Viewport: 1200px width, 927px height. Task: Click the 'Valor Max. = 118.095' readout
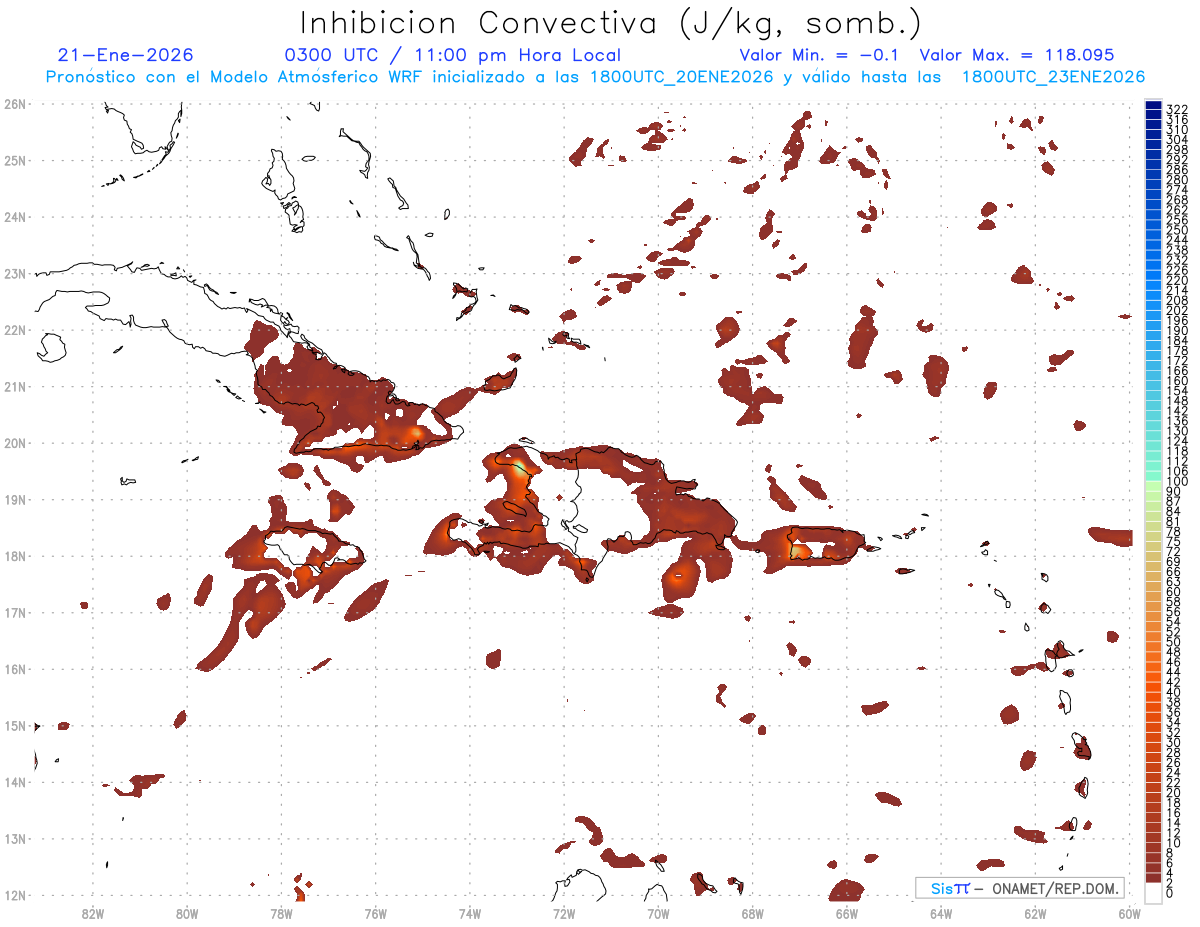click(1016, 55)
